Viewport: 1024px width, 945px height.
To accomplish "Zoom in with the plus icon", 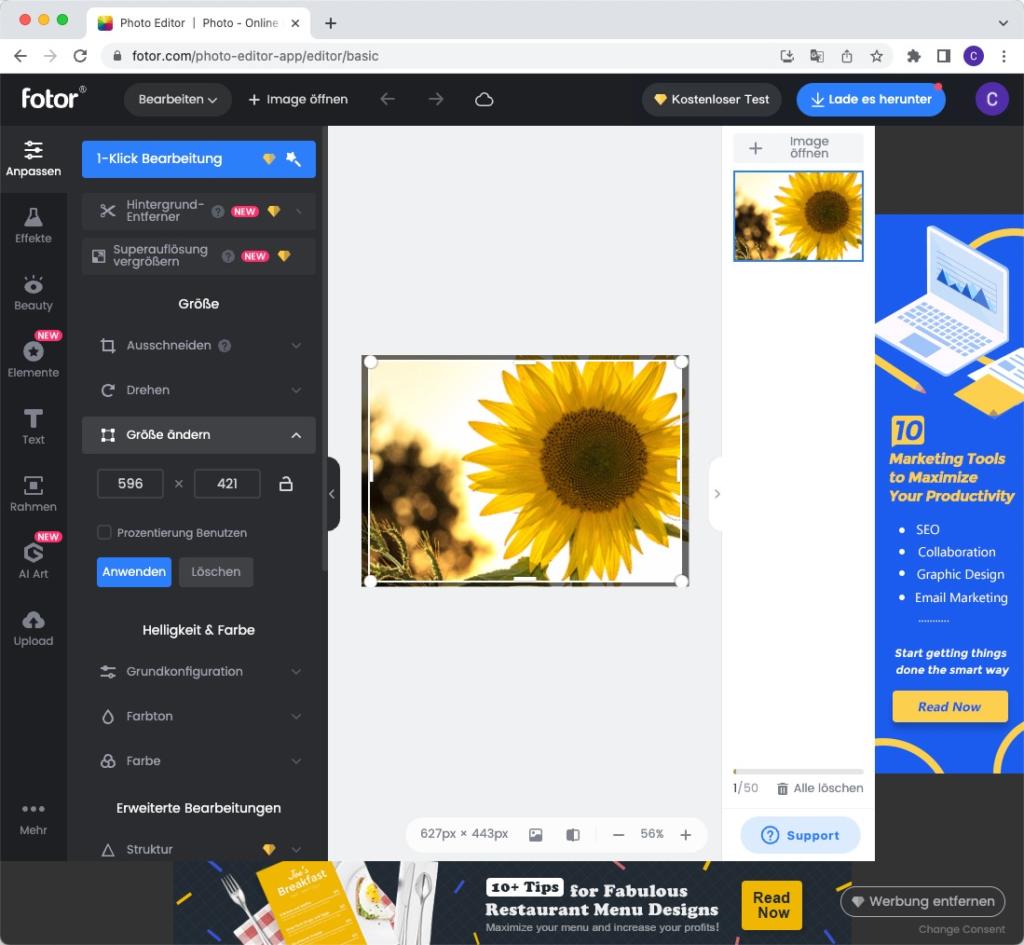I will [x=685, y=834].
